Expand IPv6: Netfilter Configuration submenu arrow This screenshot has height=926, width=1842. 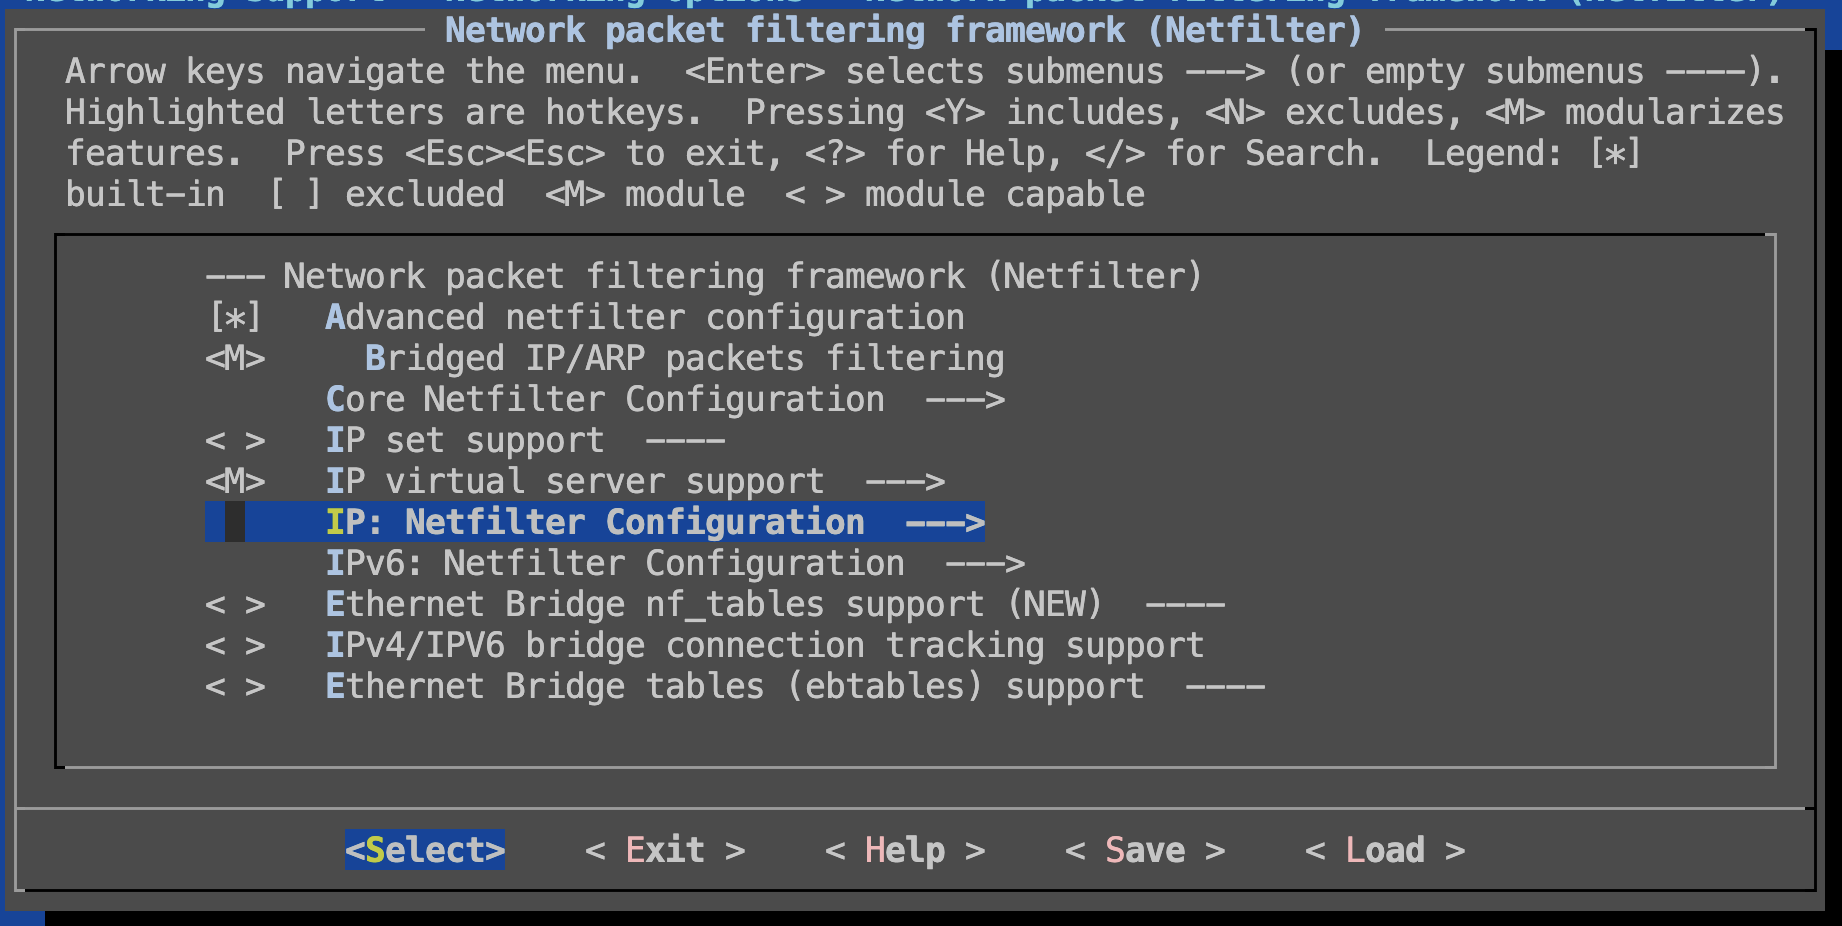pyautogui.click(x=984, y=564)
